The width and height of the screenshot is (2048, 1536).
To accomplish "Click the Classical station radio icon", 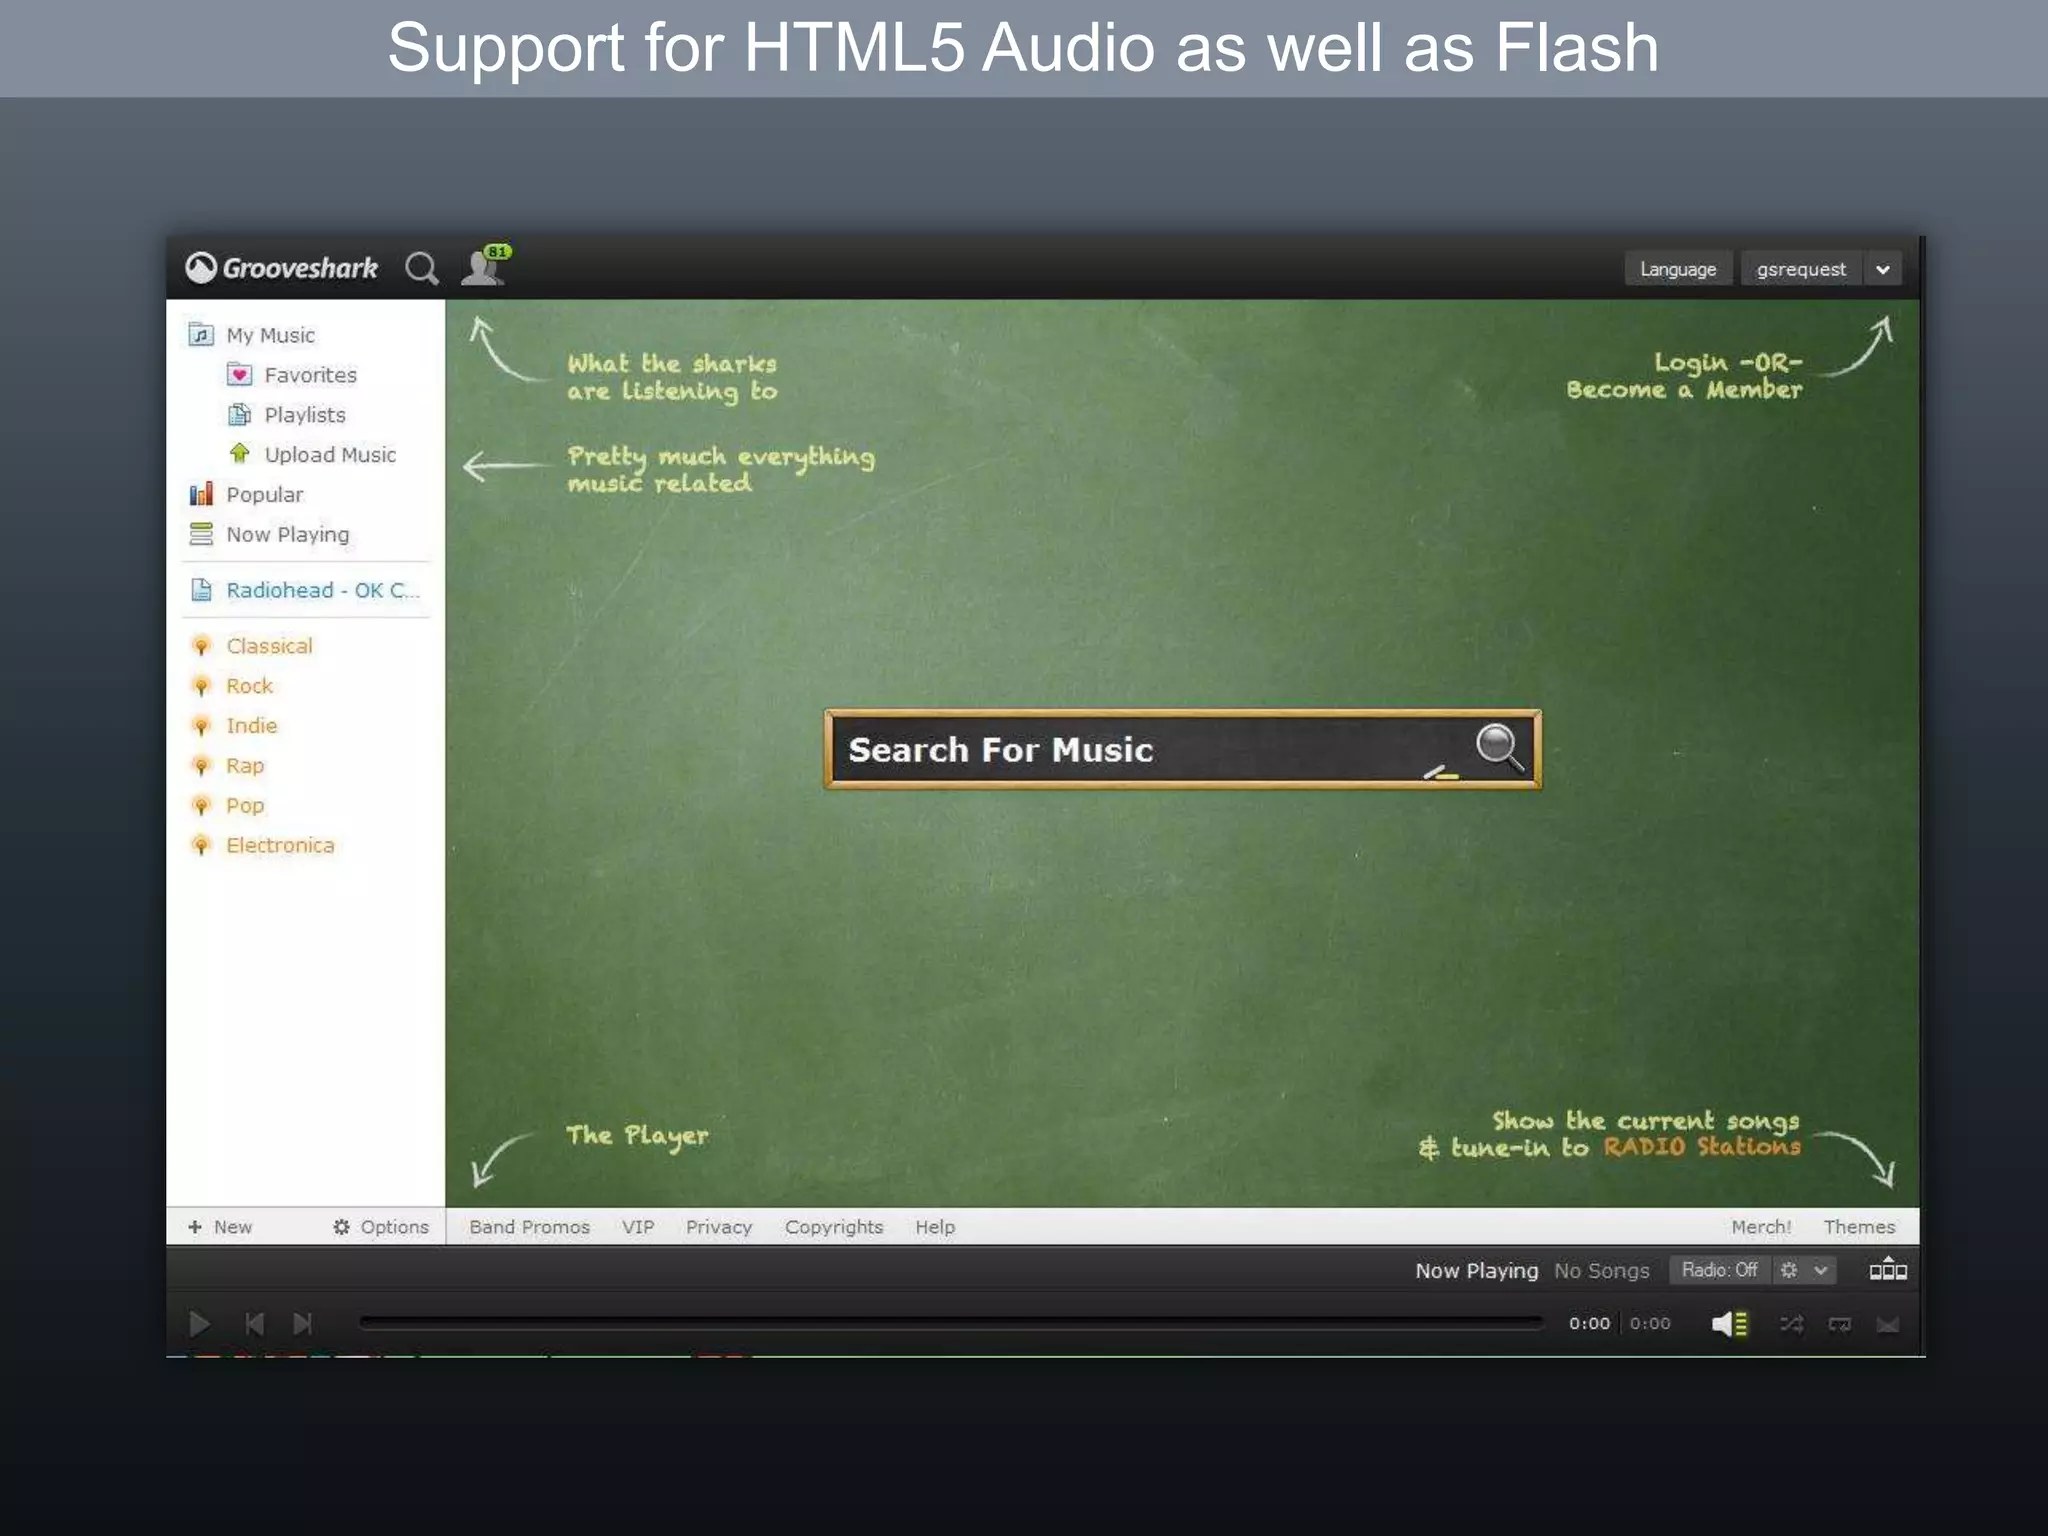I will [x=201, y=646].
